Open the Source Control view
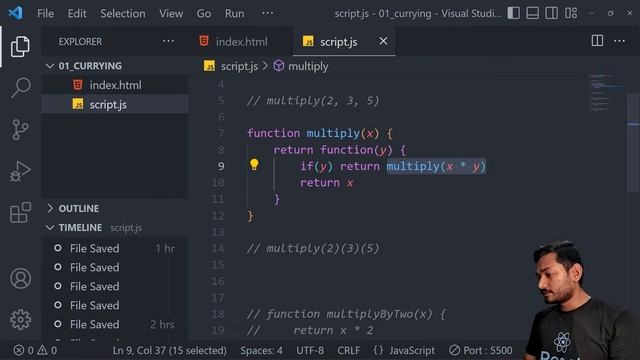Viewport: 640px width, 360px height. [x=20, y=129]
